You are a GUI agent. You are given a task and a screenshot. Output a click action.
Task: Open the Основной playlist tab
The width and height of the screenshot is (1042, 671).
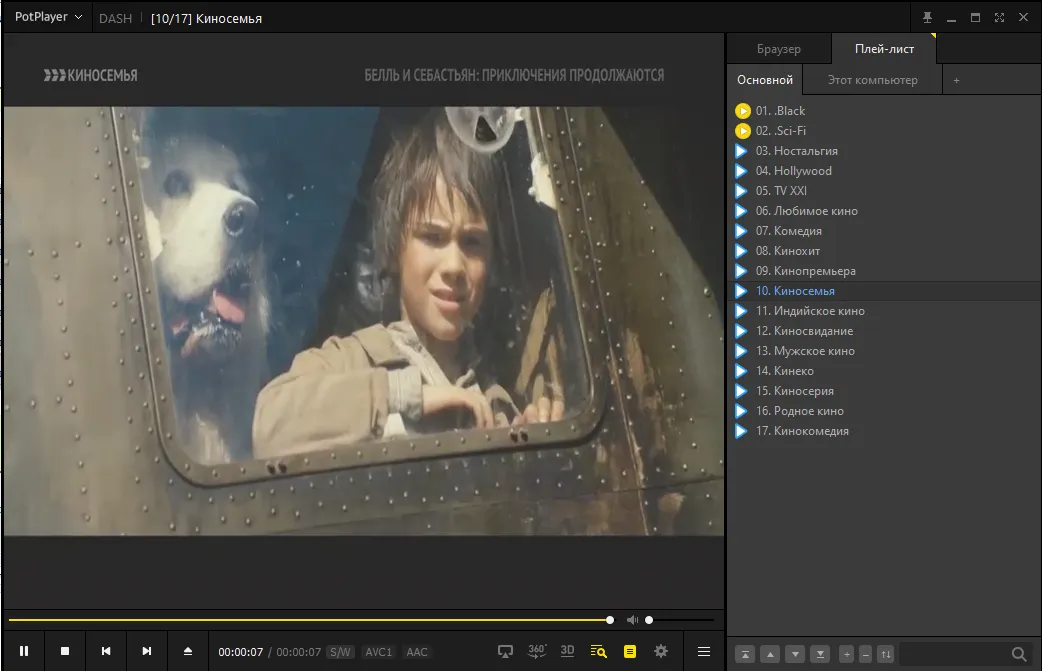coord(765,80)
